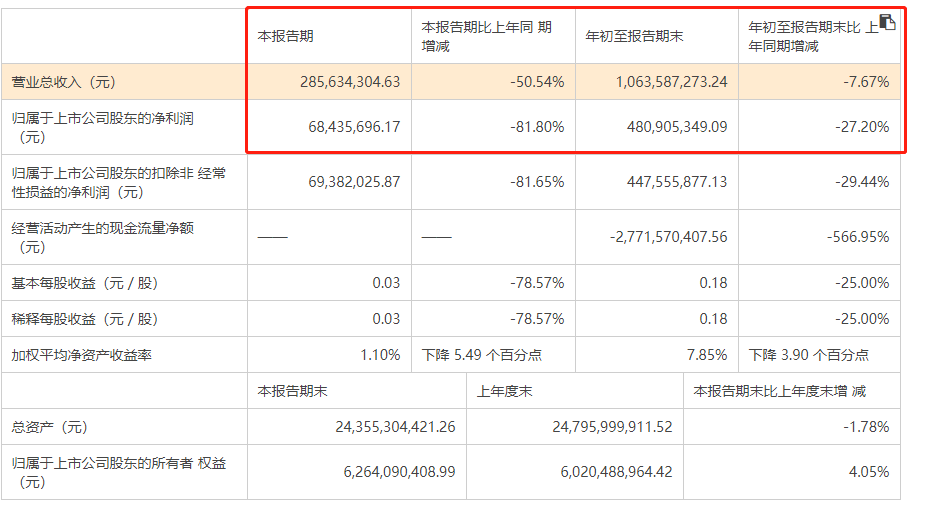Click the -50.54% revenue change cell
This screenshot has width=925, height=518.
(537, 82)
